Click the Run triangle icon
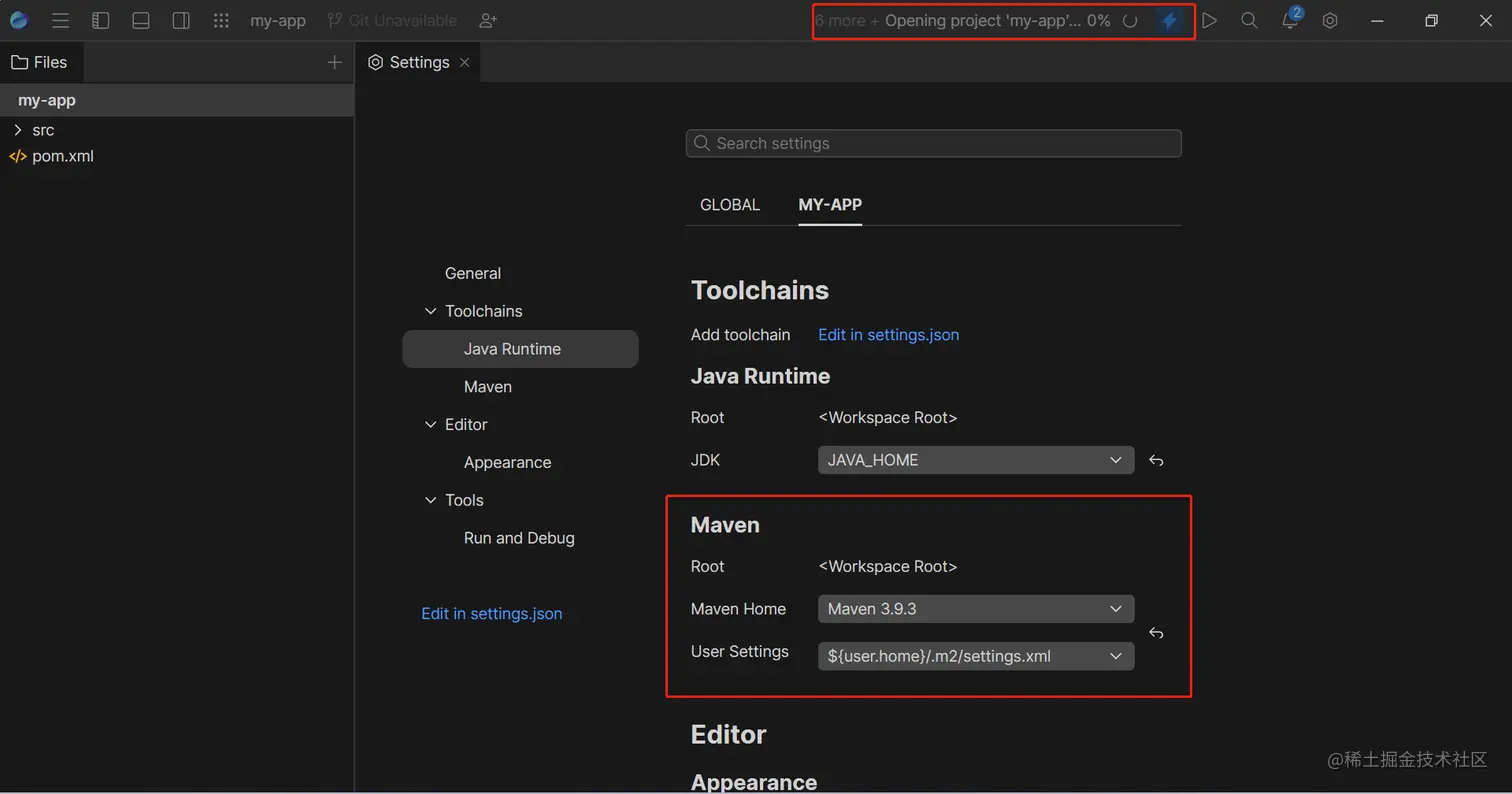This screenshot has width=1512, height=794. tap(1209, 20)
